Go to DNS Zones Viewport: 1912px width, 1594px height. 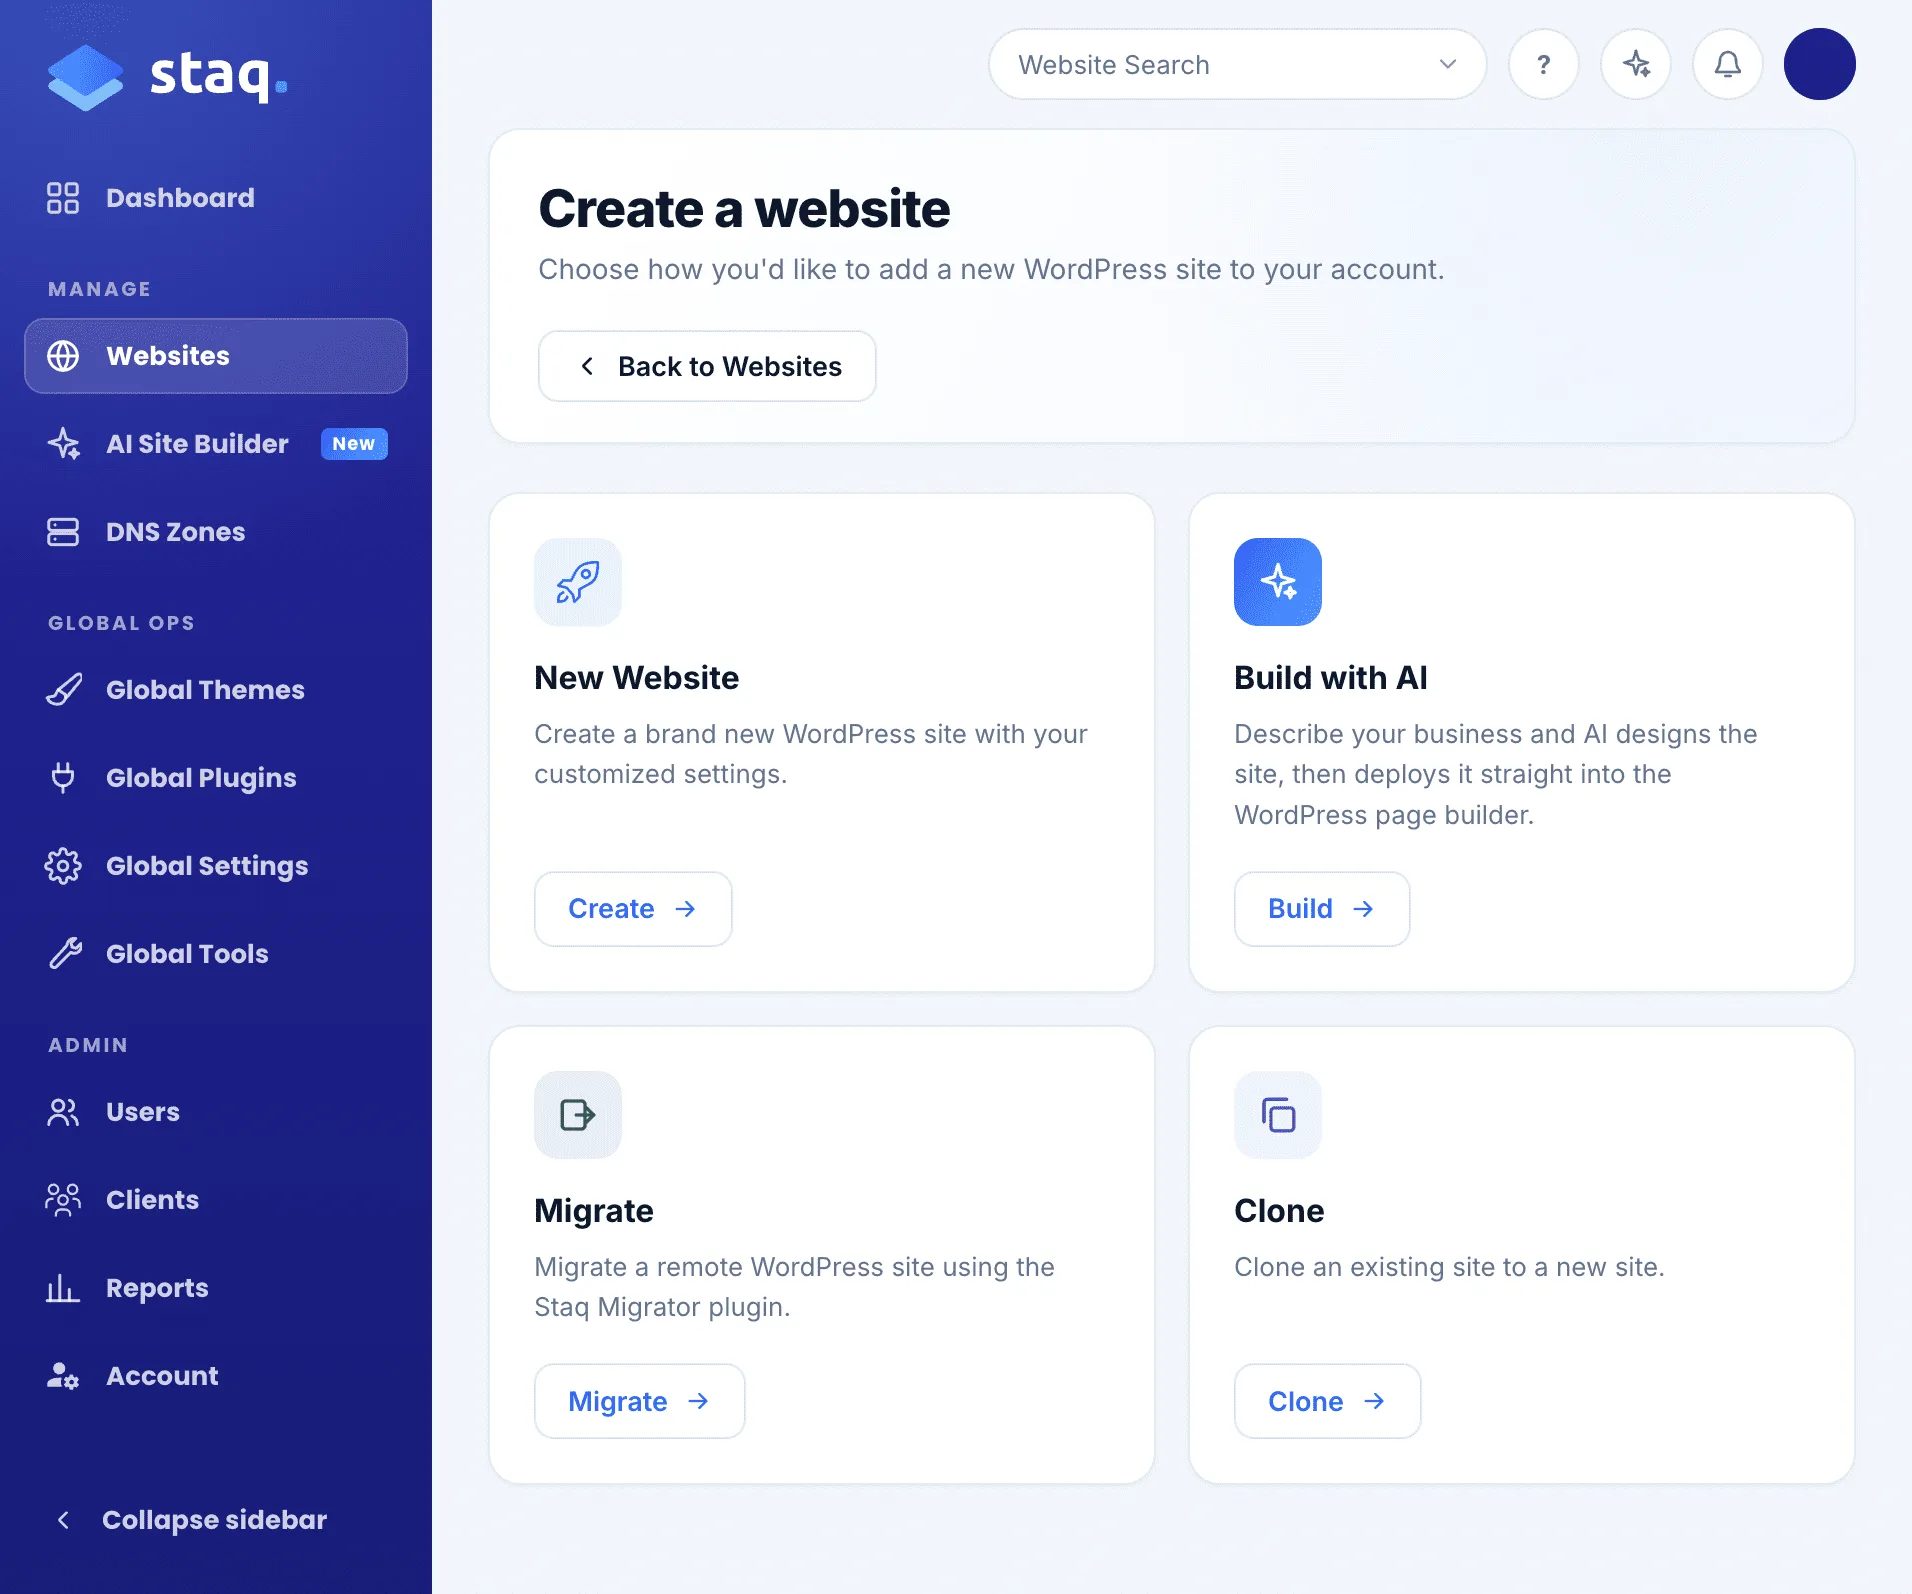pos(216,532)
